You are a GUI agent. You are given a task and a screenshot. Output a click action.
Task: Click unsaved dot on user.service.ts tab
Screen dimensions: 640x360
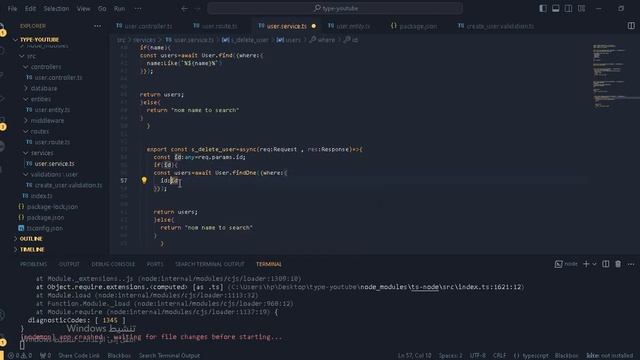313,26
